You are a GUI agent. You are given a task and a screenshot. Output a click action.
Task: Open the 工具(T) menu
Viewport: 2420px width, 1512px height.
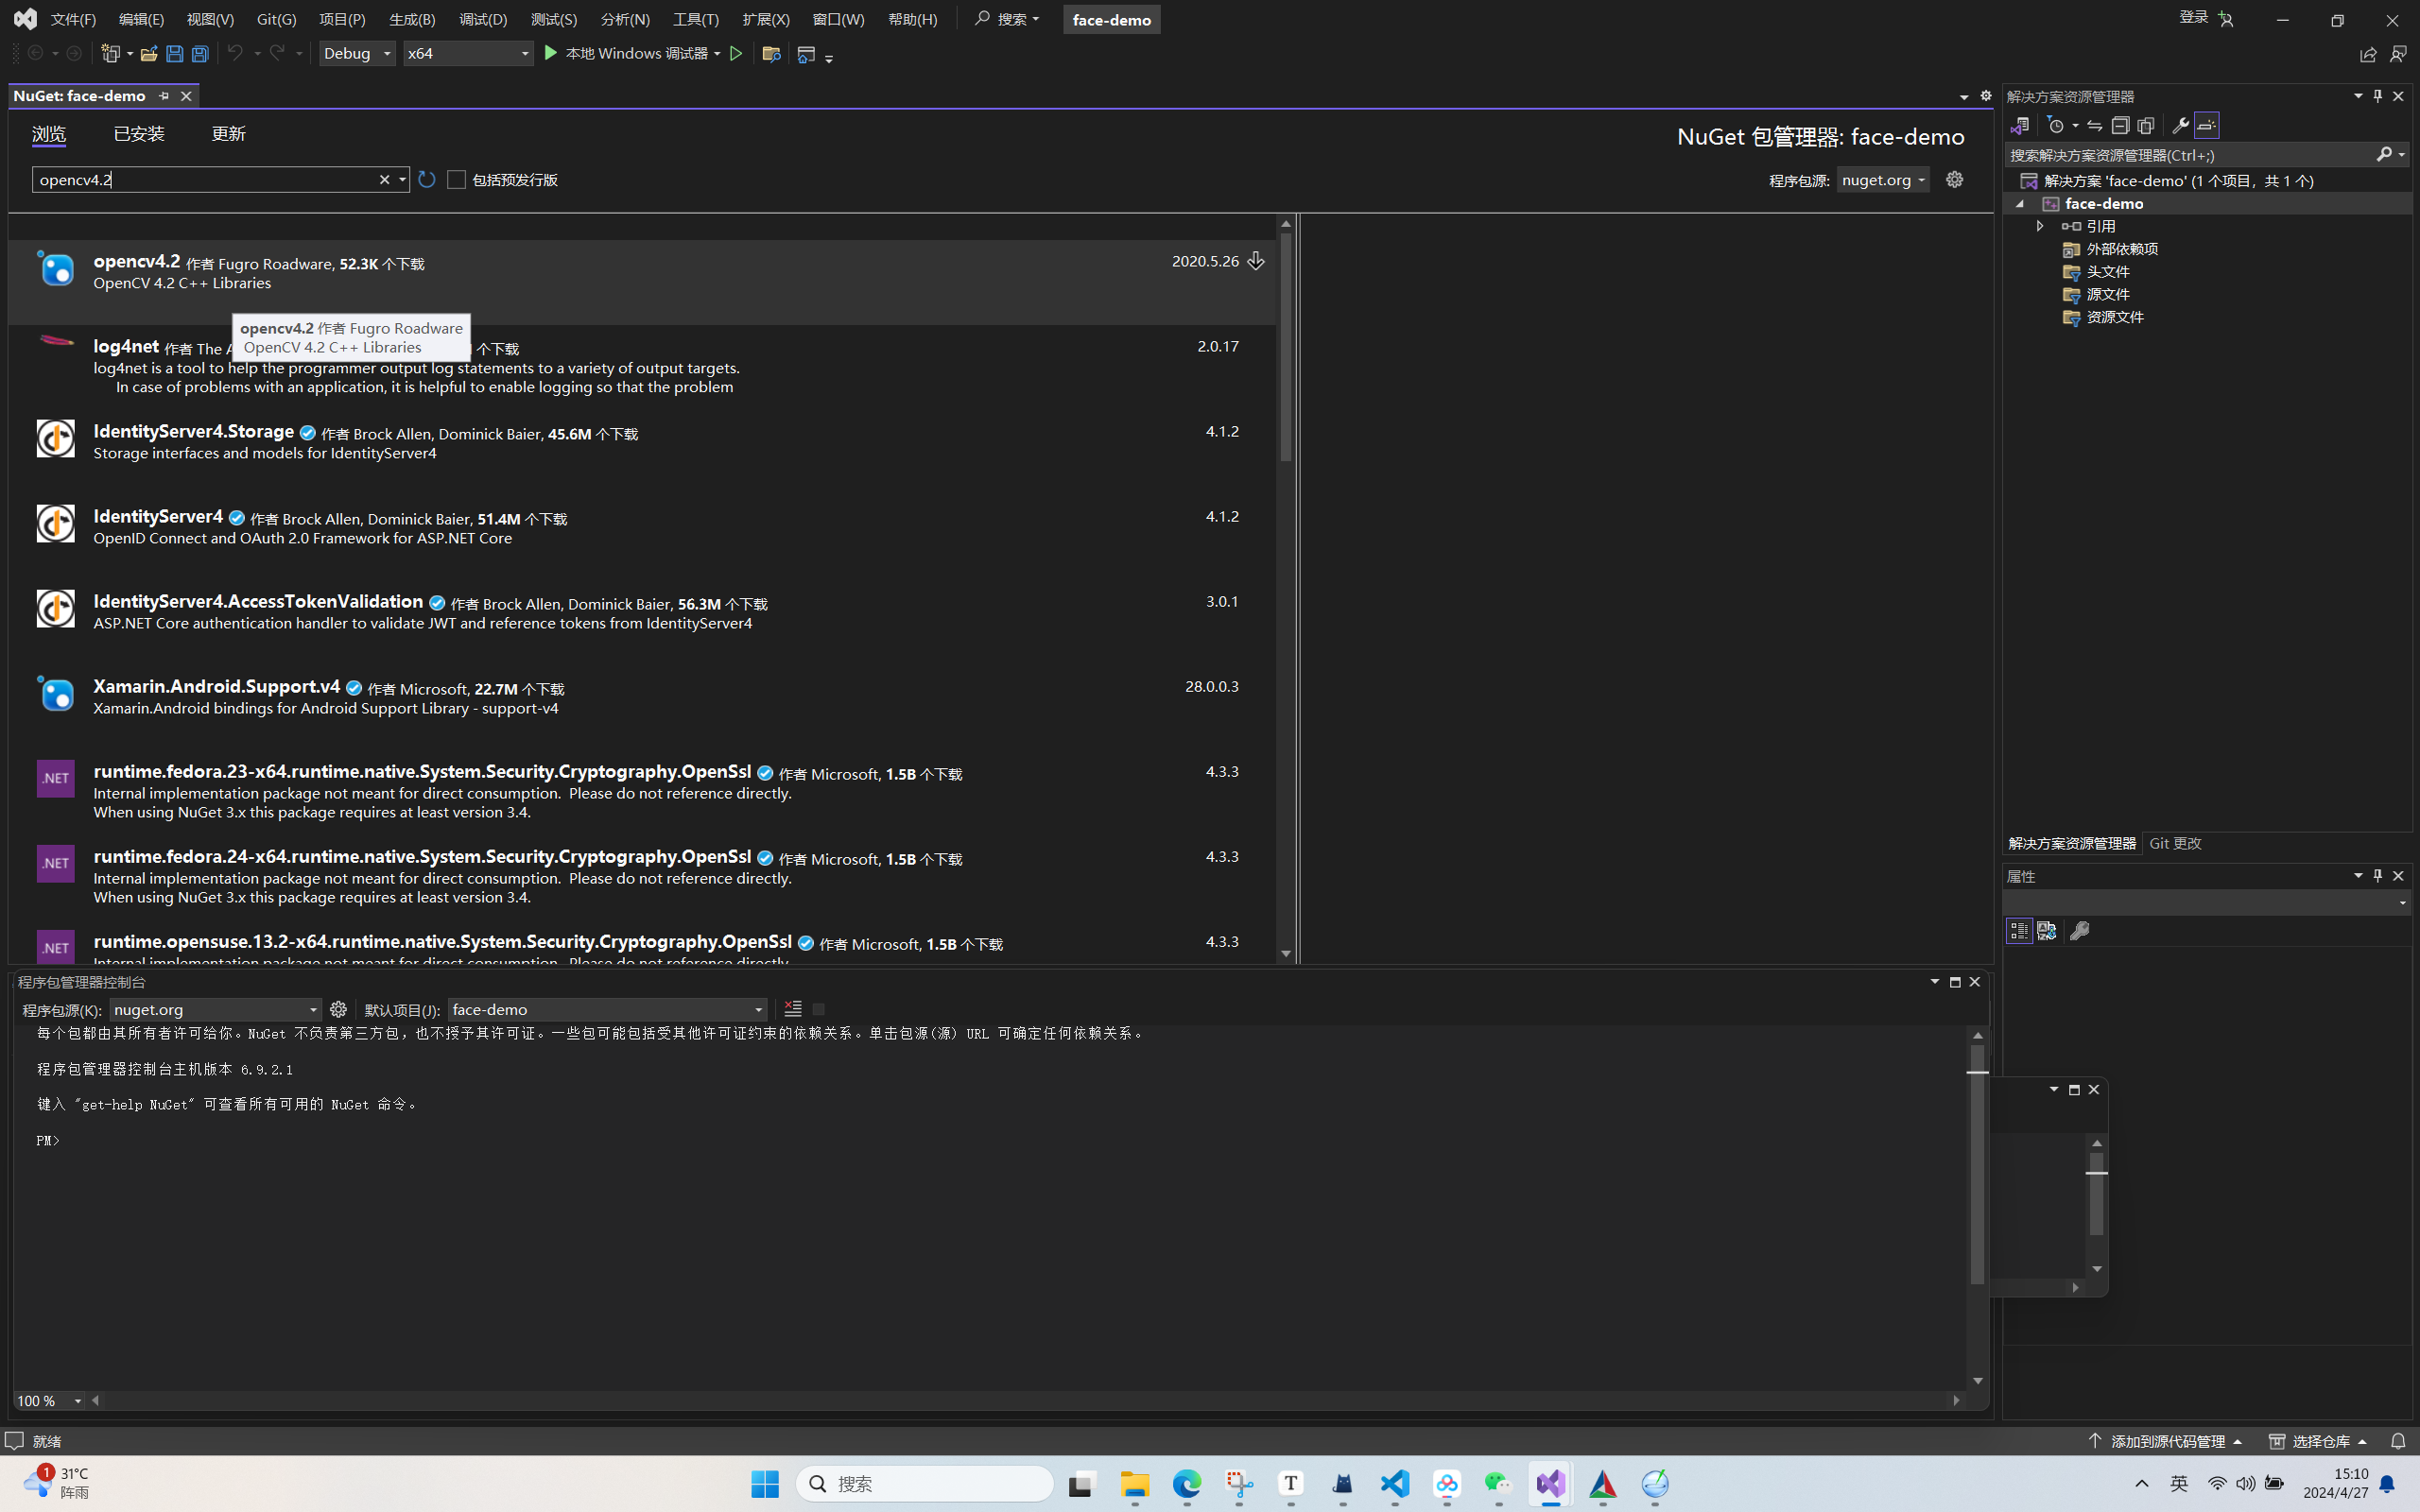coord(695,18)
